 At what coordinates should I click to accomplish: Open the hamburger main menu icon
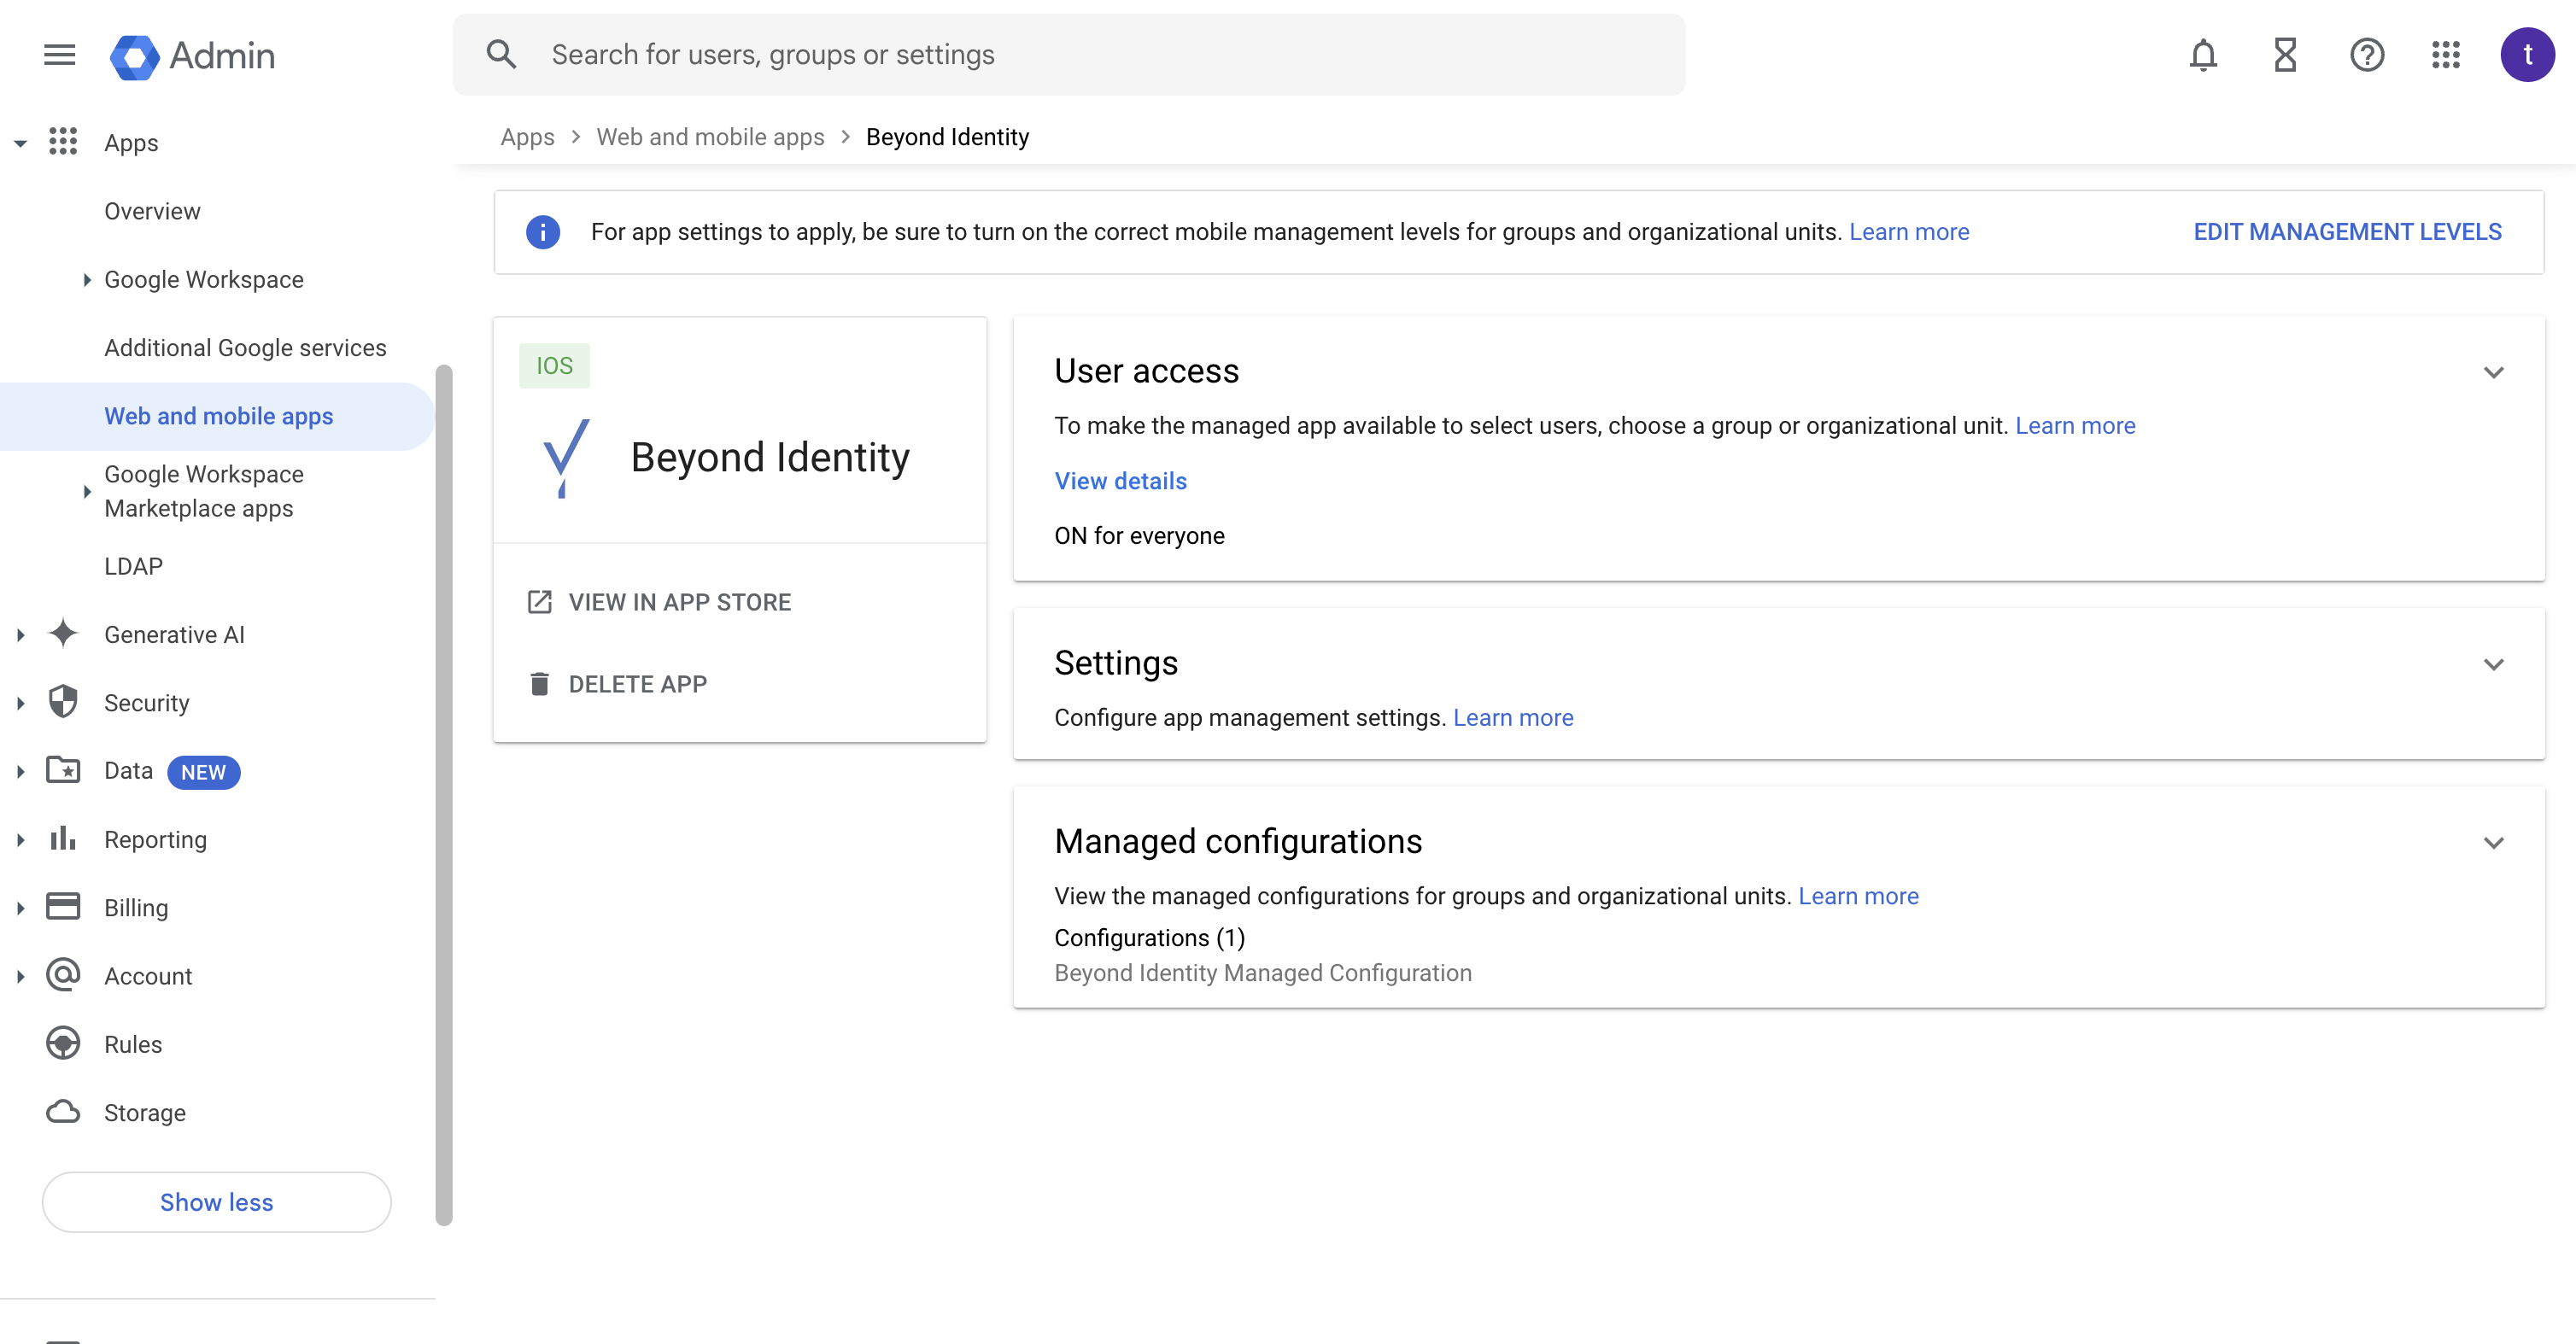[60, 55]
